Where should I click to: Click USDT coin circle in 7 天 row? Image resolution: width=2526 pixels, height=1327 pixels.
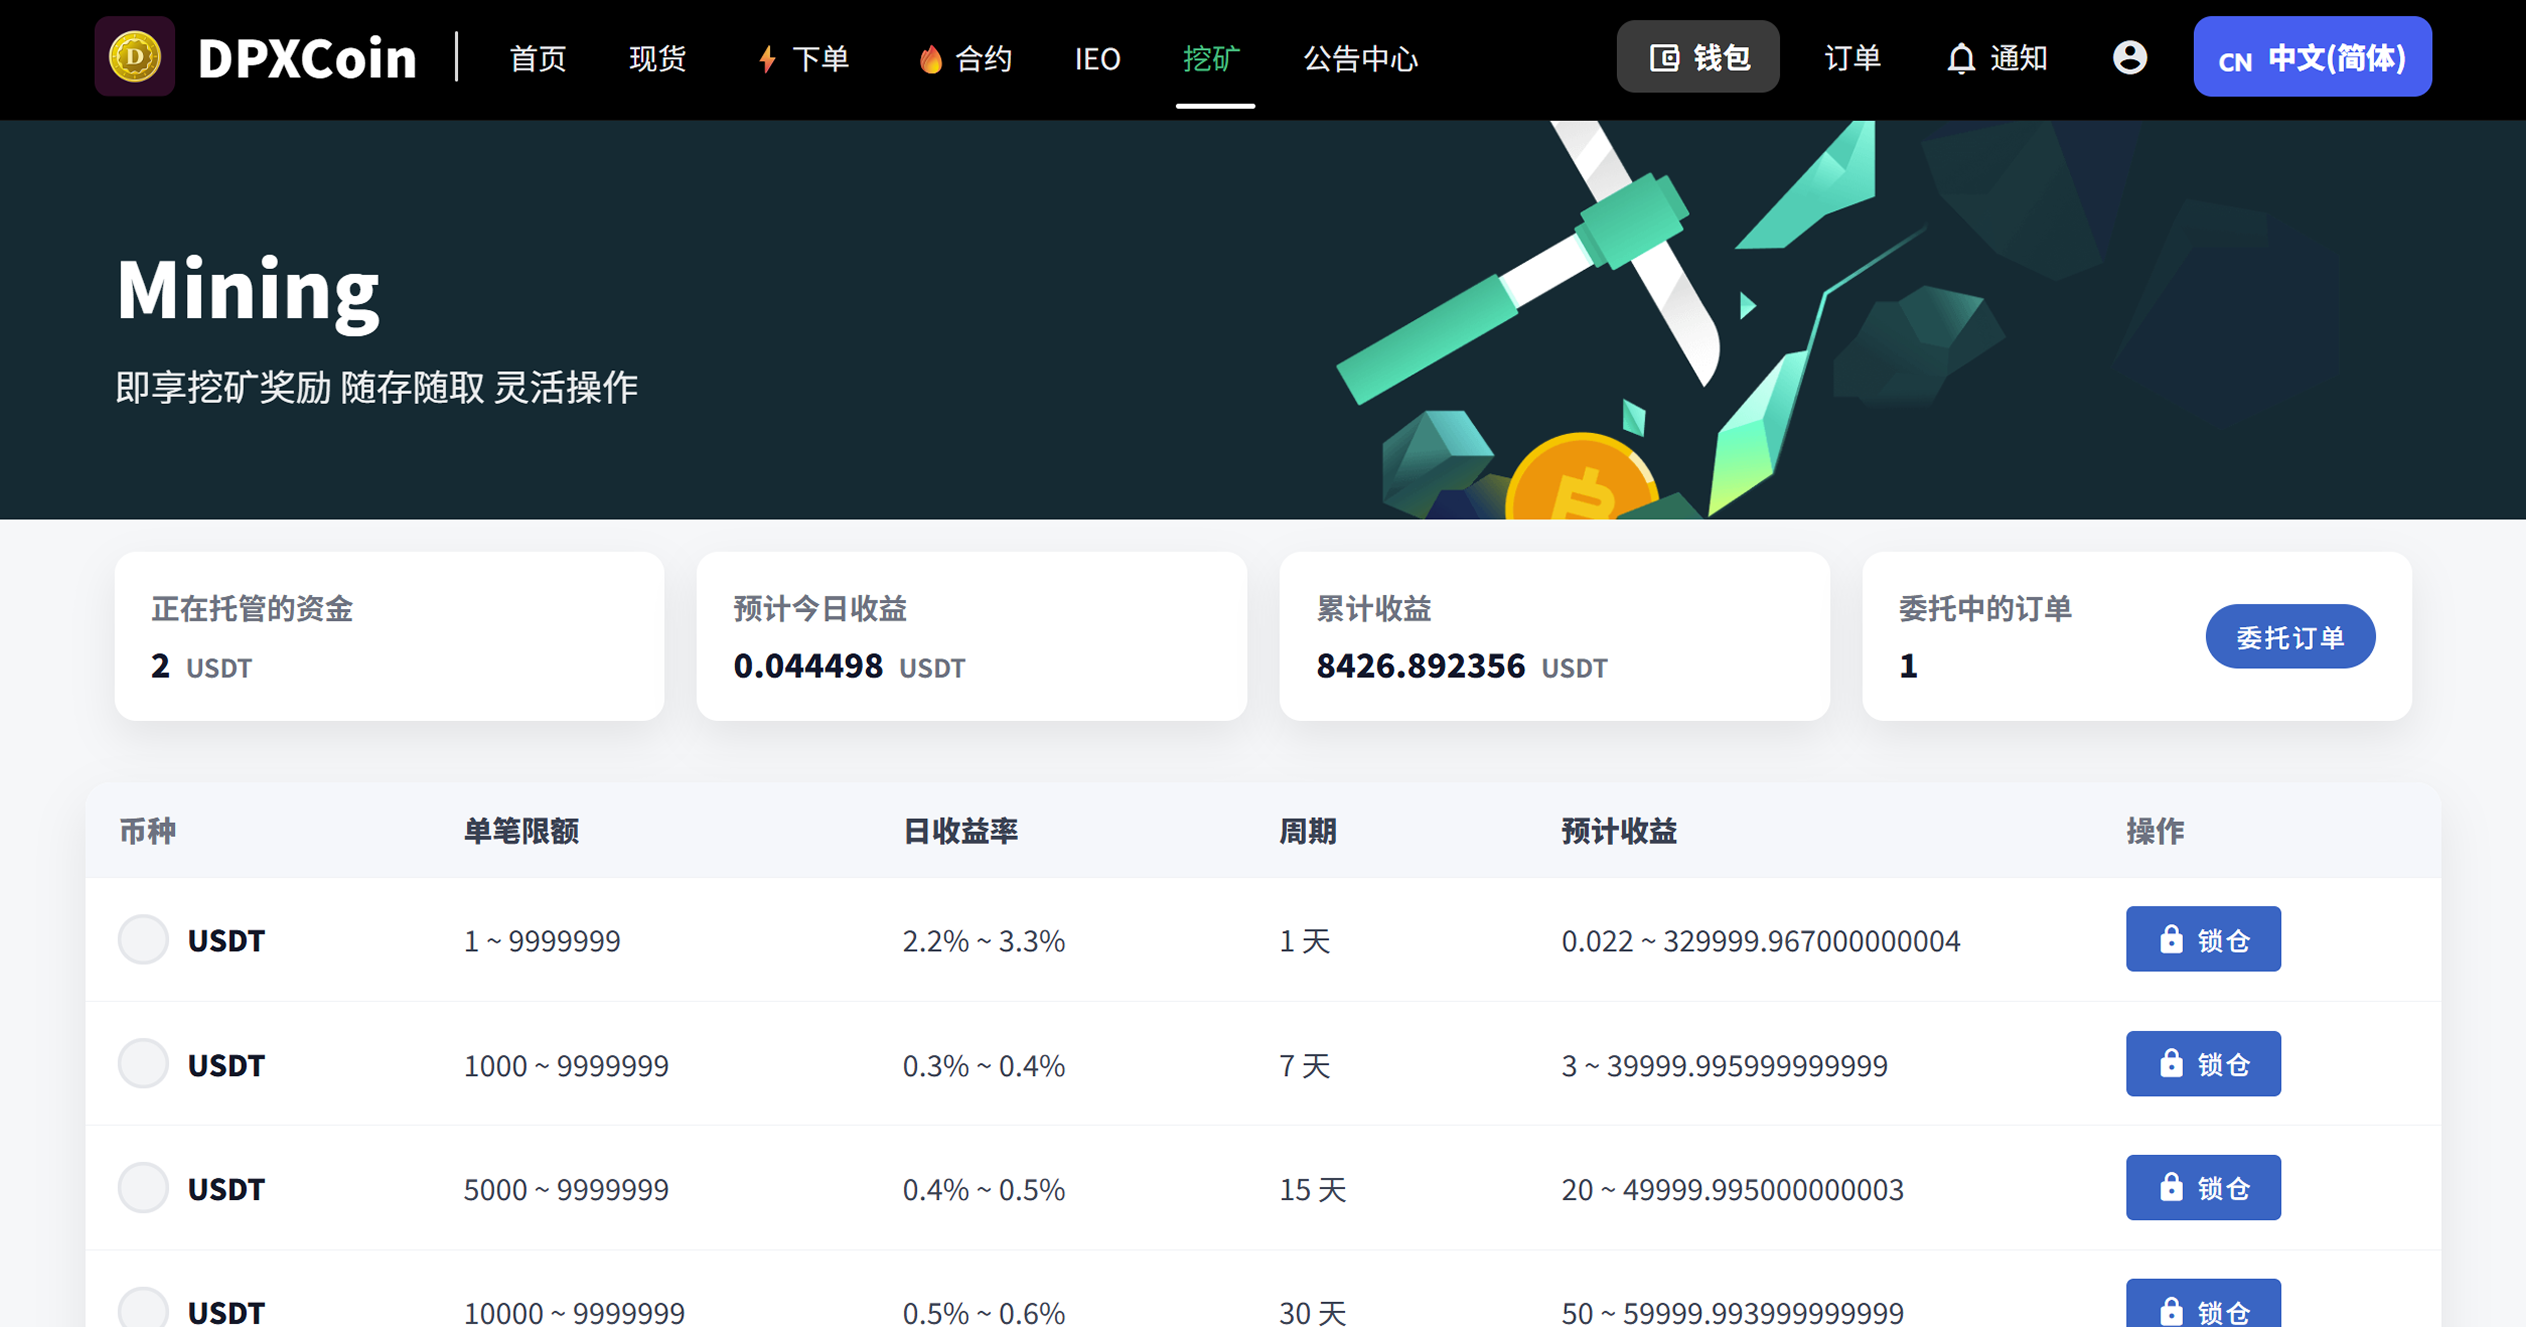(x=143, y=1063)
